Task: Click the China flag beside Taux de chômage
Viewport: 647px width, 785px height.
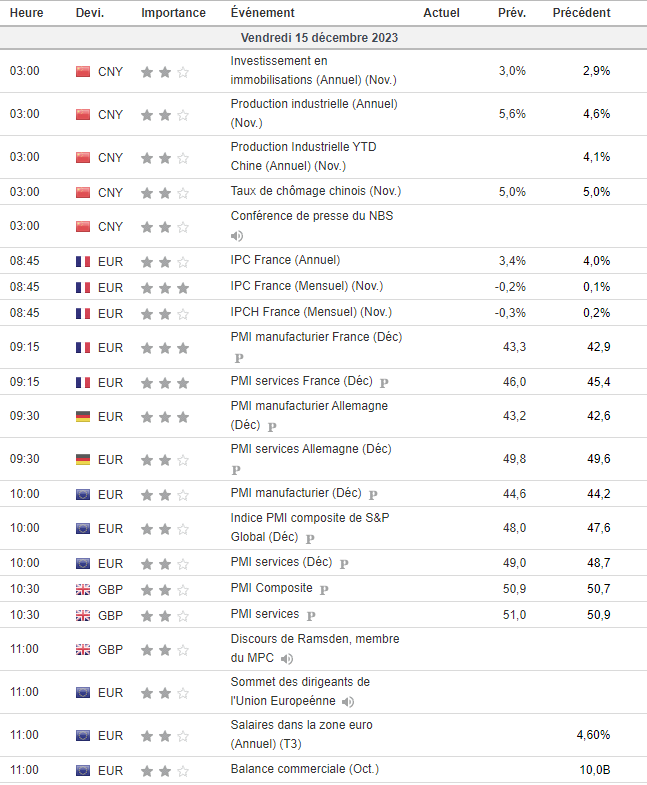Action: pos(83,192)
